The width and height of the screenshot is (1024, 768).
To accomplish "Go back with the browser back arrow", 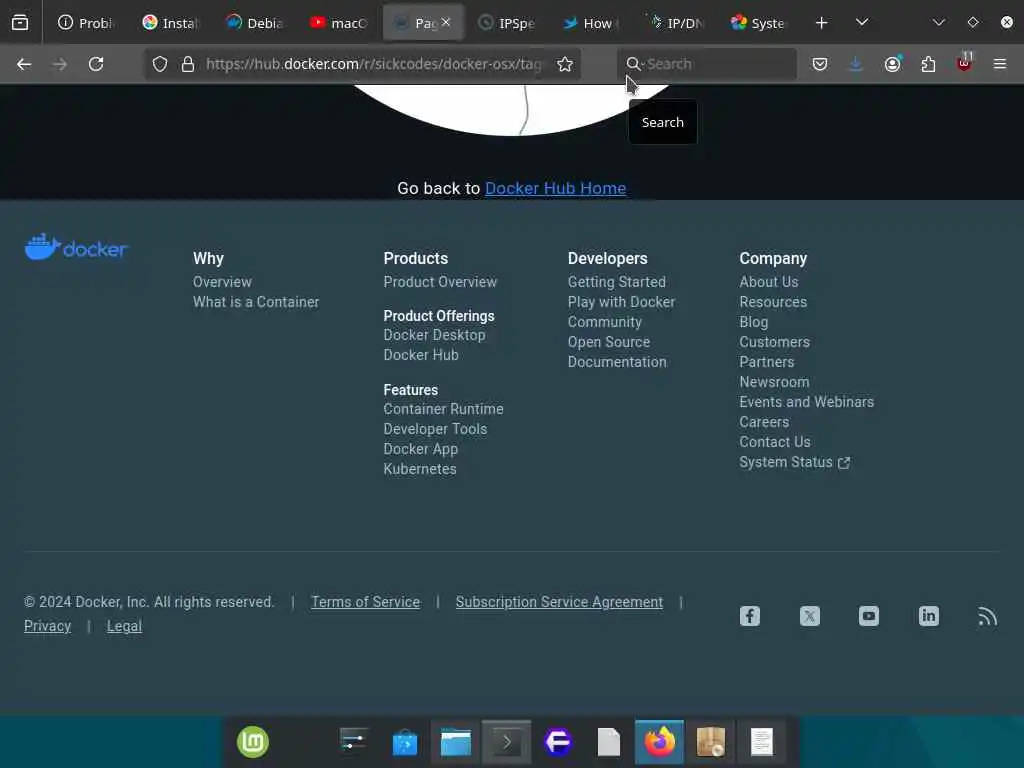I will coord(24,64).
